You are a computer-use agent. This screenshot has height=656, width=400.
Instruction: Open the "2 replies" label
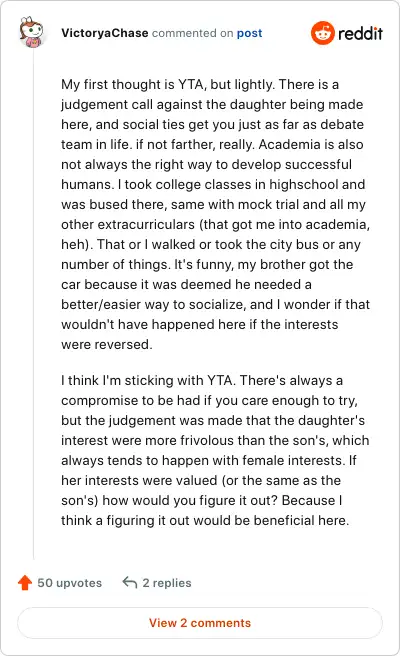[167, 583]
